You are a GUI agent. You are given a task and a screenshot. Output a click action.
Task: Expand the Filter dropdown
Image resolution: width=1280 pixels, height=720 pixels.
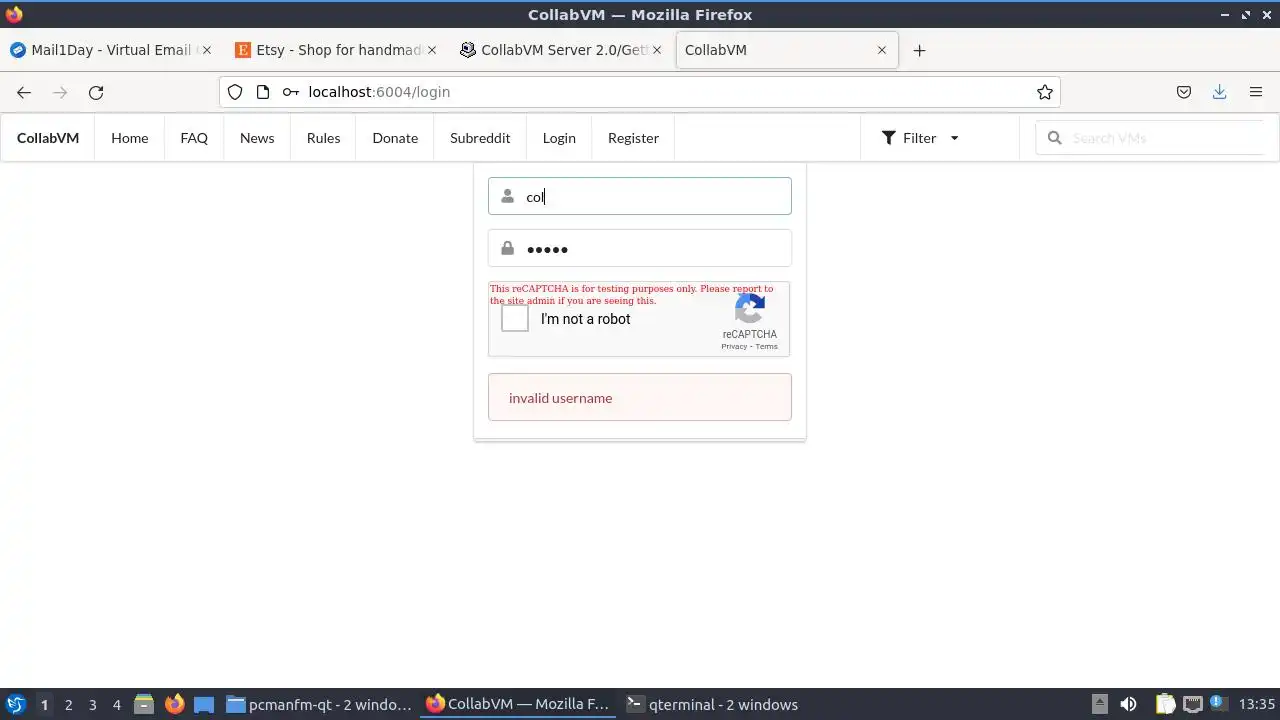920,138
